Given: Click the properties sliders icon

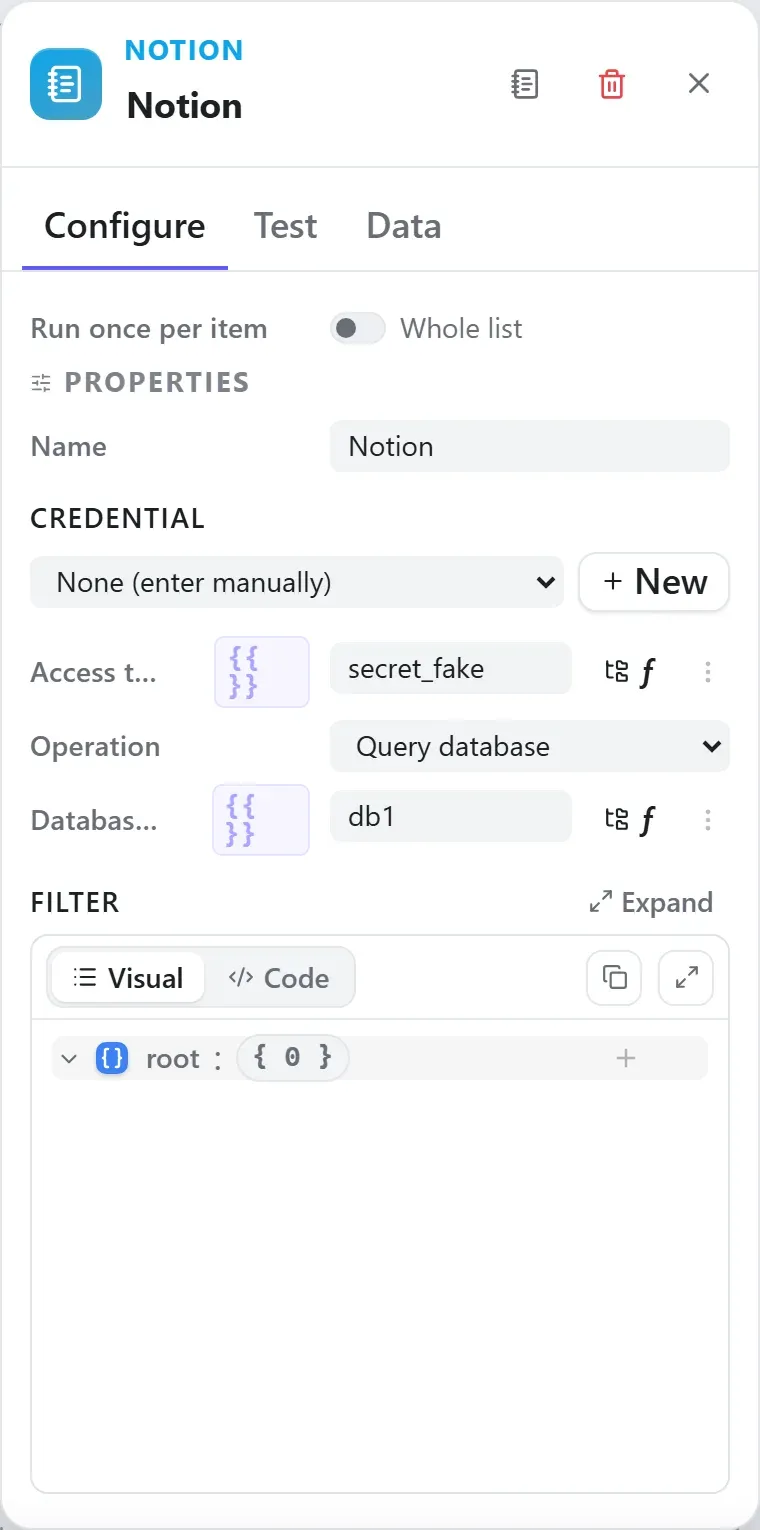Looking at the screenshot, I should pos(41,382).
